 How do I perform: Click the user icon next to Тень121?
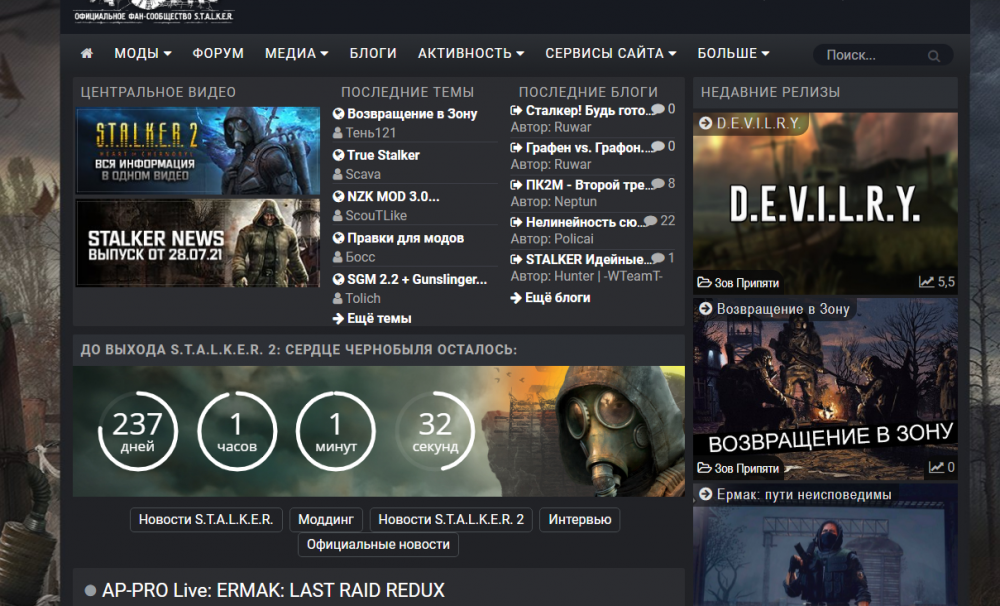coord(337,132)
